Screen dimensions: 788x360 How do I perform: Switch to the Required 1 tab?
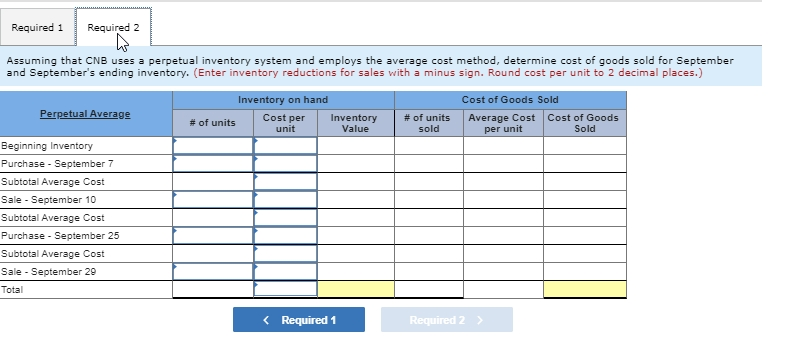37,27
